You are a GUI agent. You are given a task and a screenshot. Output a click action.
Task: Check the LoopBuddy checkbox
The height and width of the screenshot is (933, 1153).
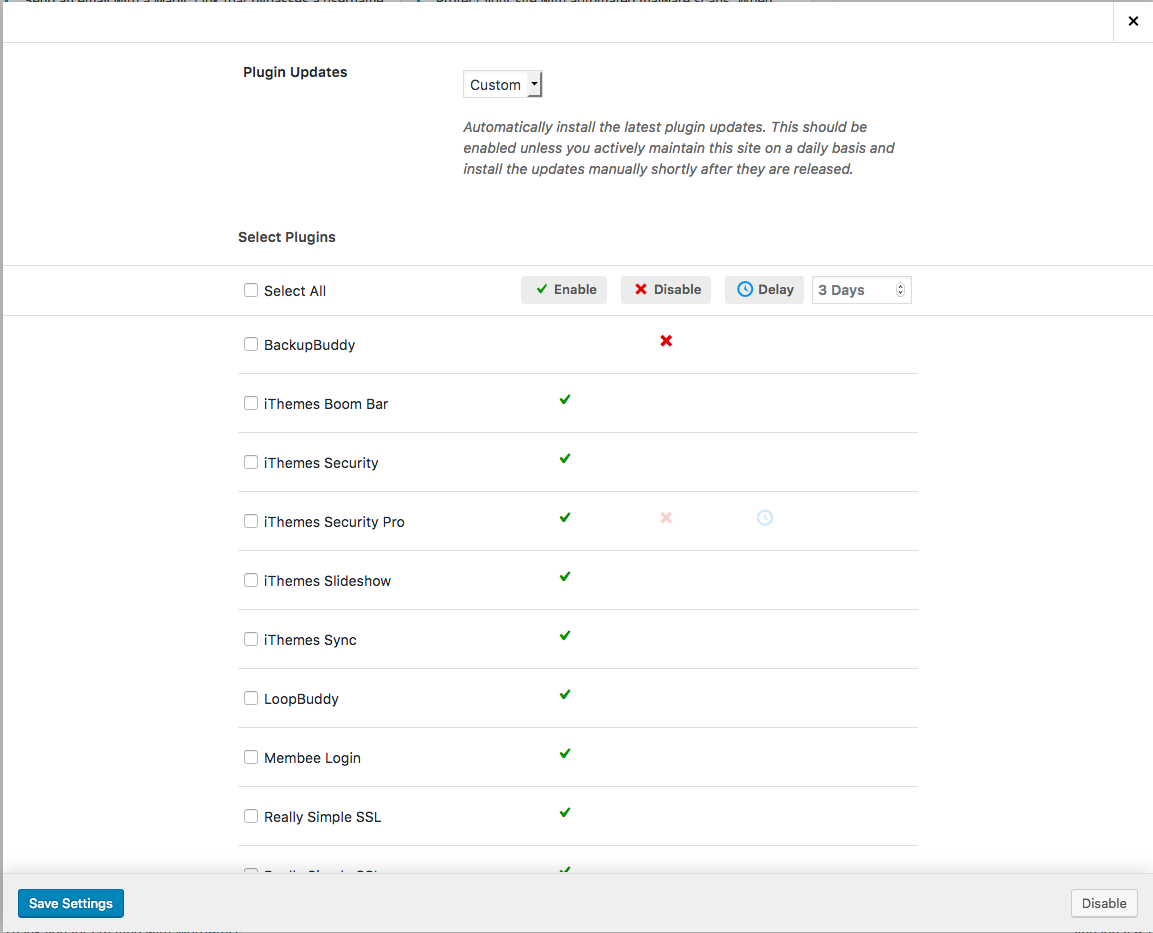251,698
